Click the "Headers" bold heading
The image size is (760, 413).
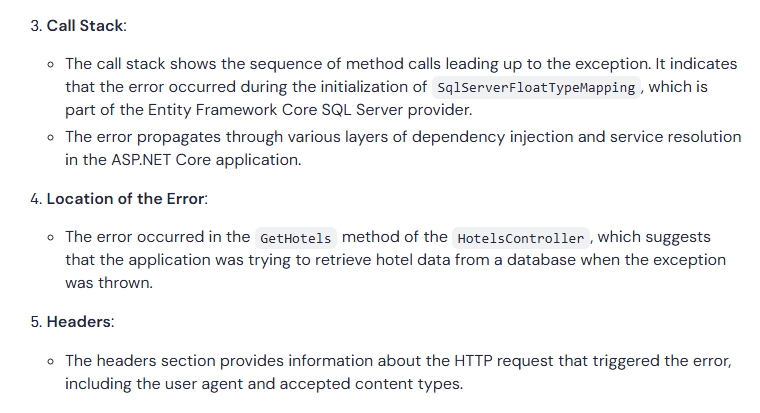click(x=79, y=322)
